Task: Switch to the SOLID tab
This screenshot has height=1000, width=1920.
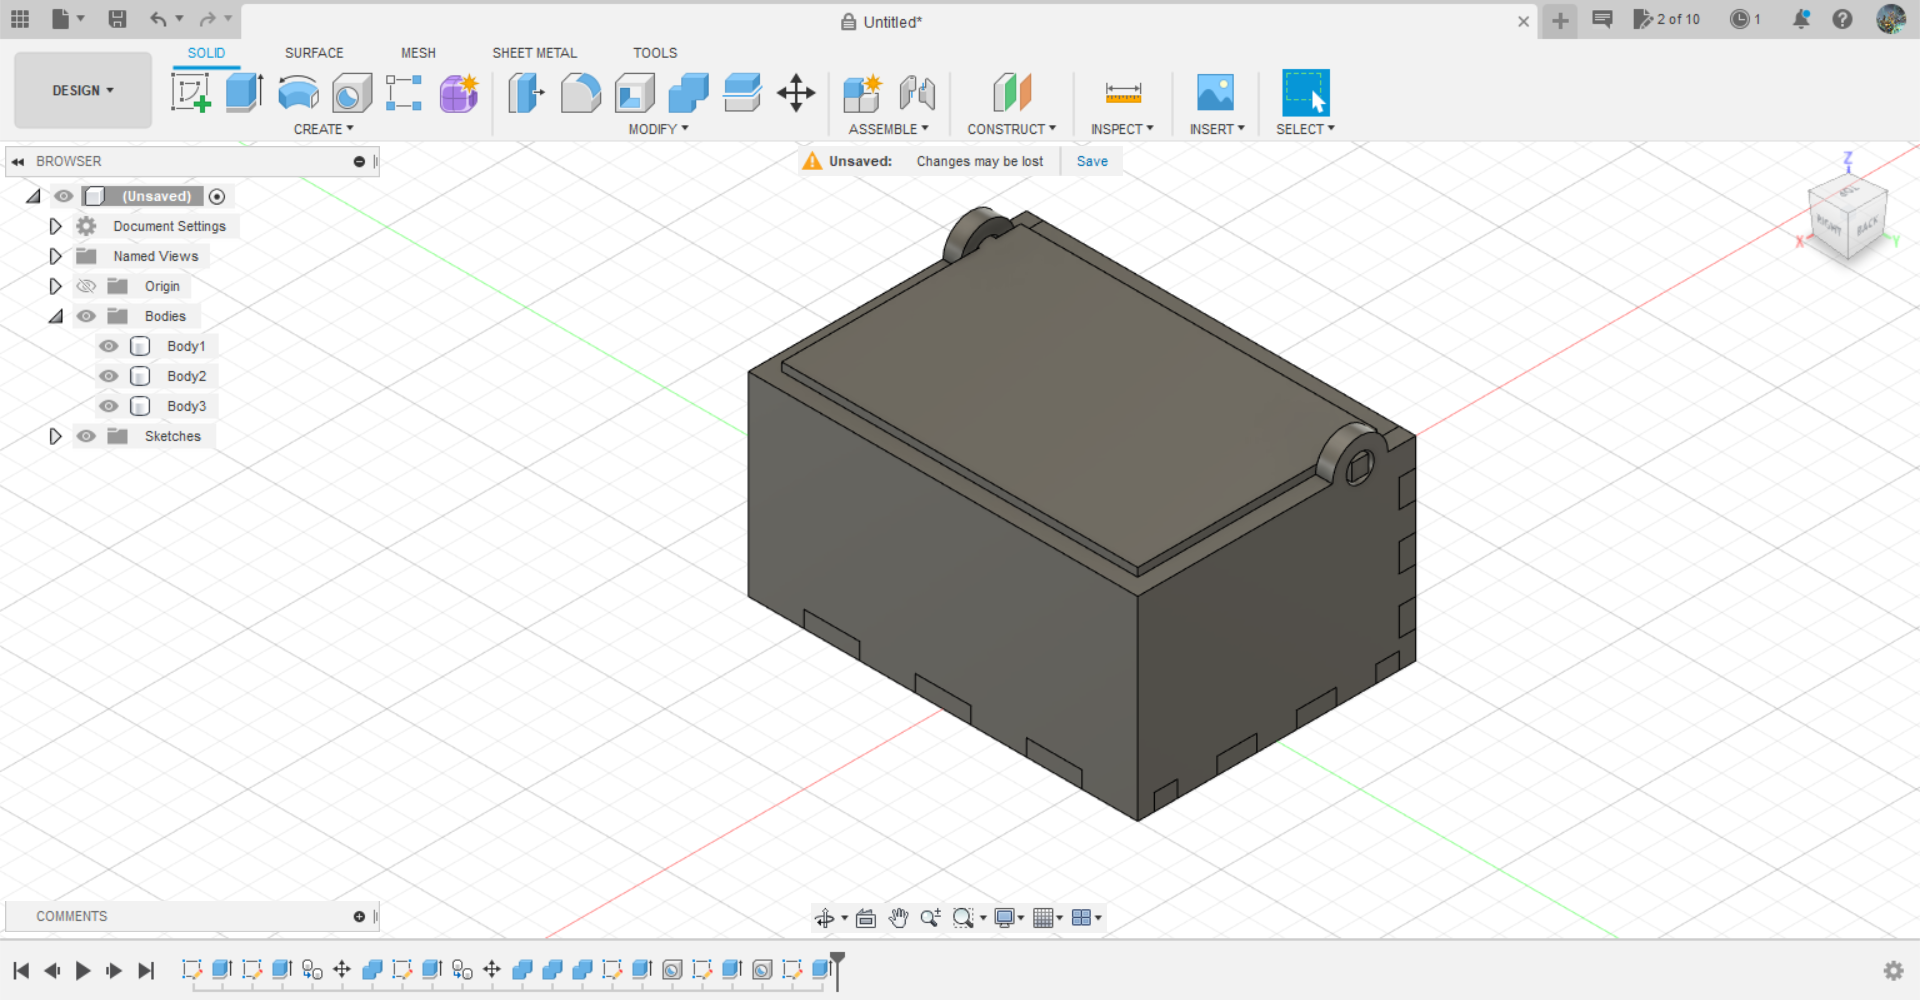Action: tap(206, 53)
